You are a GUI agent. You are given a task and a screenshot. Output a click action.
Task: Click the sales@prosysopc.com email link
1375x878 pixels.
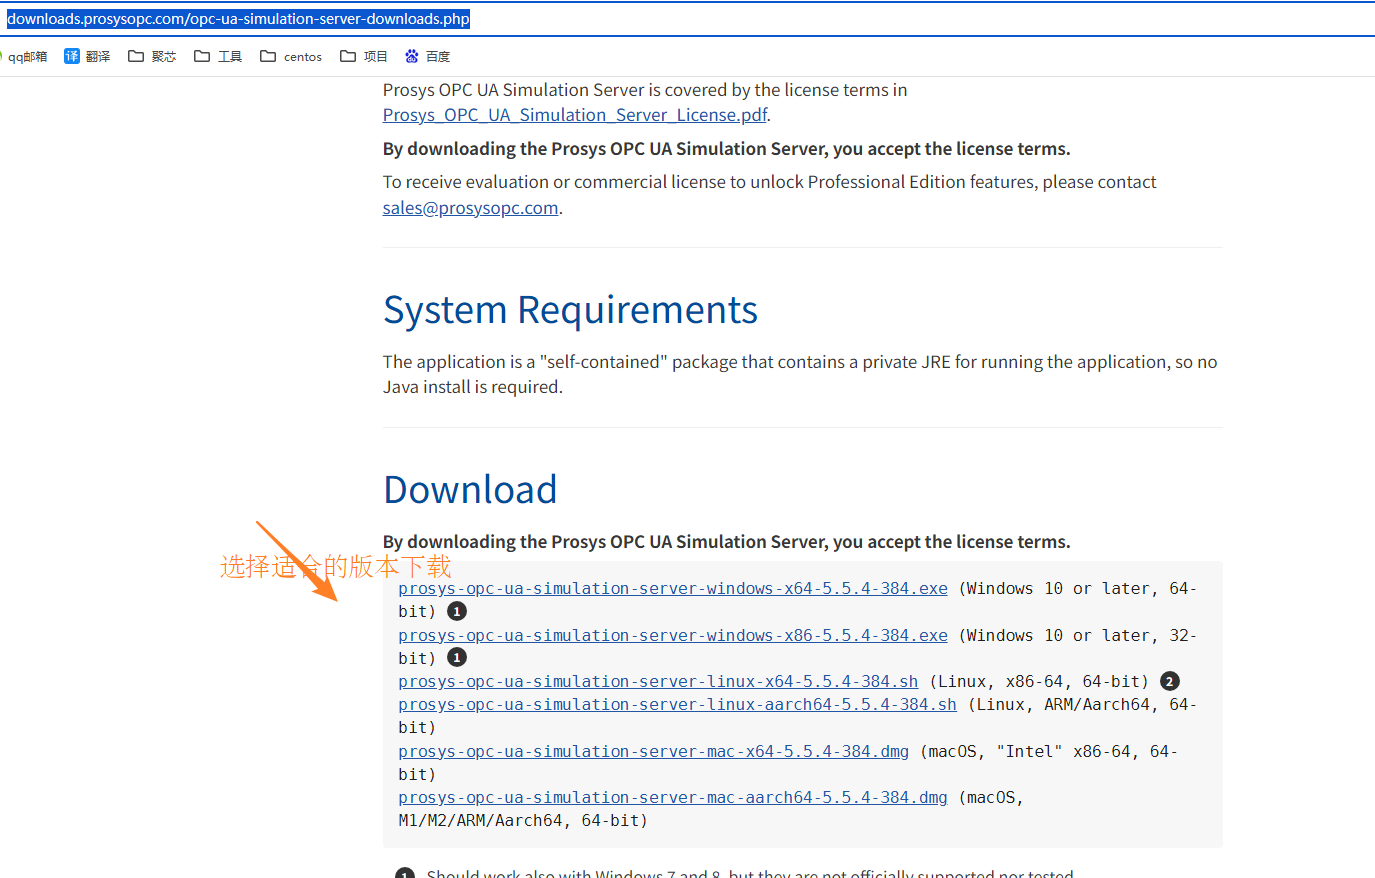click(x=471, y=208)
